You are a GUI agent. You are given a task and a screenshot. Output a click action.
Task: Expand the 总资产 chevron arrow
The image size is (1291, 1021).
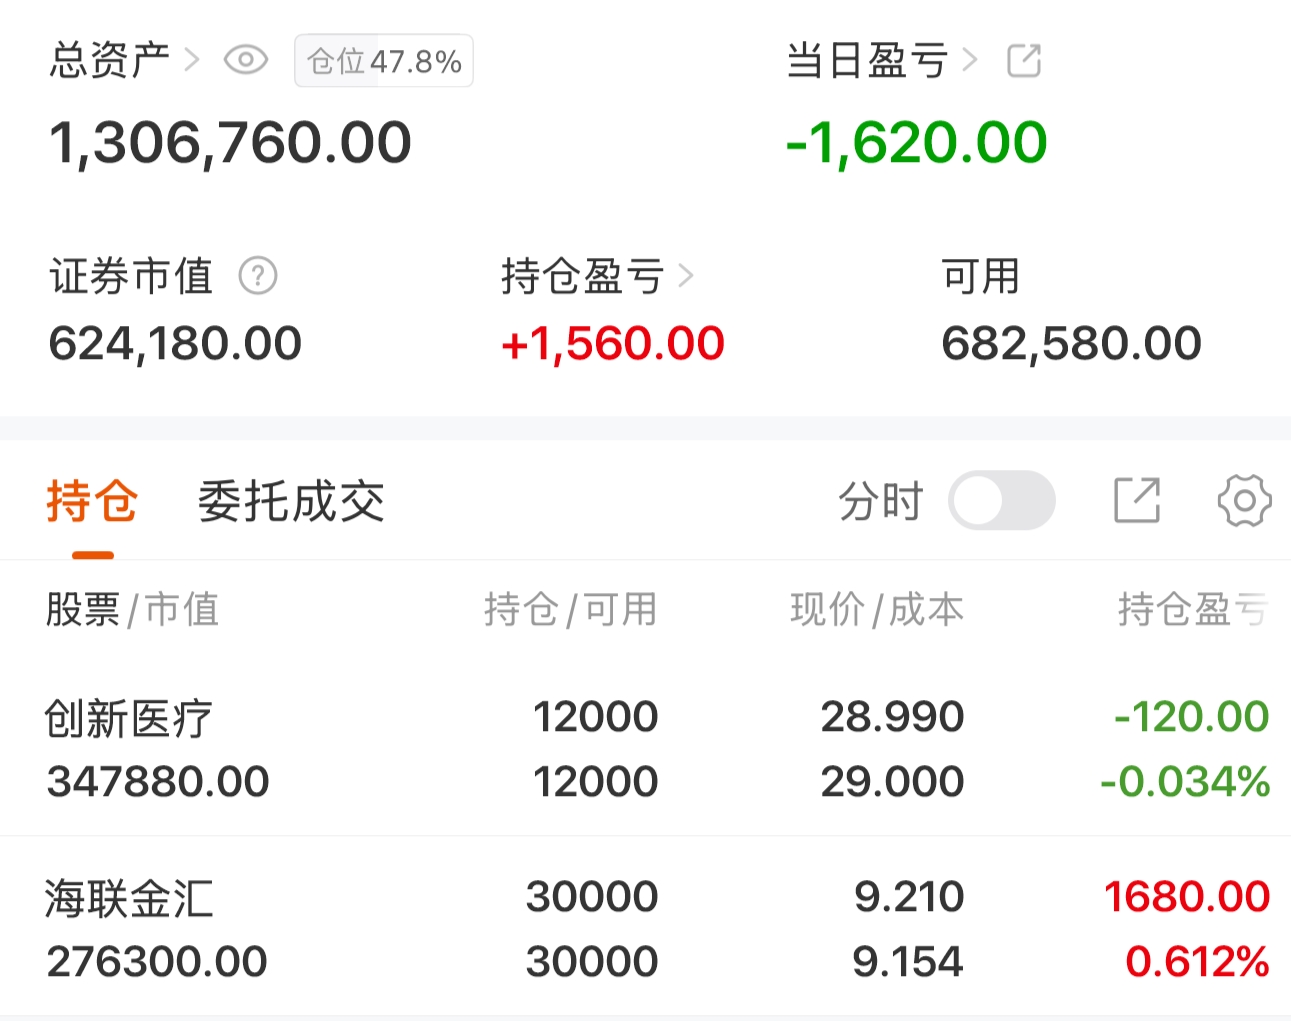coord(192,61)
